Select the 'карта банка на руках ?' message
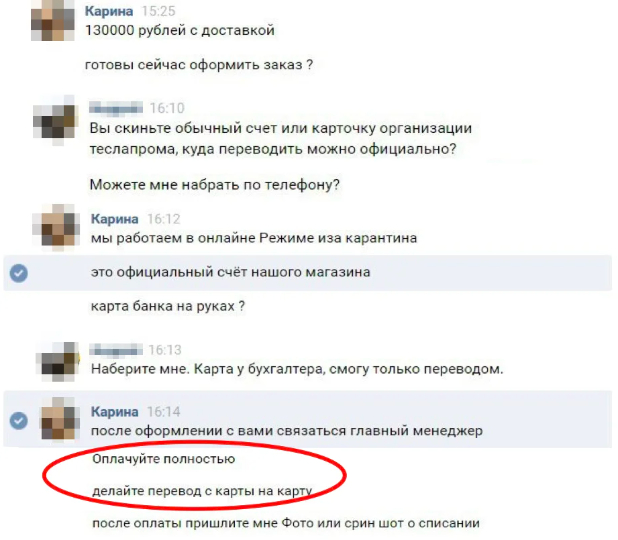 click(168, 306)
